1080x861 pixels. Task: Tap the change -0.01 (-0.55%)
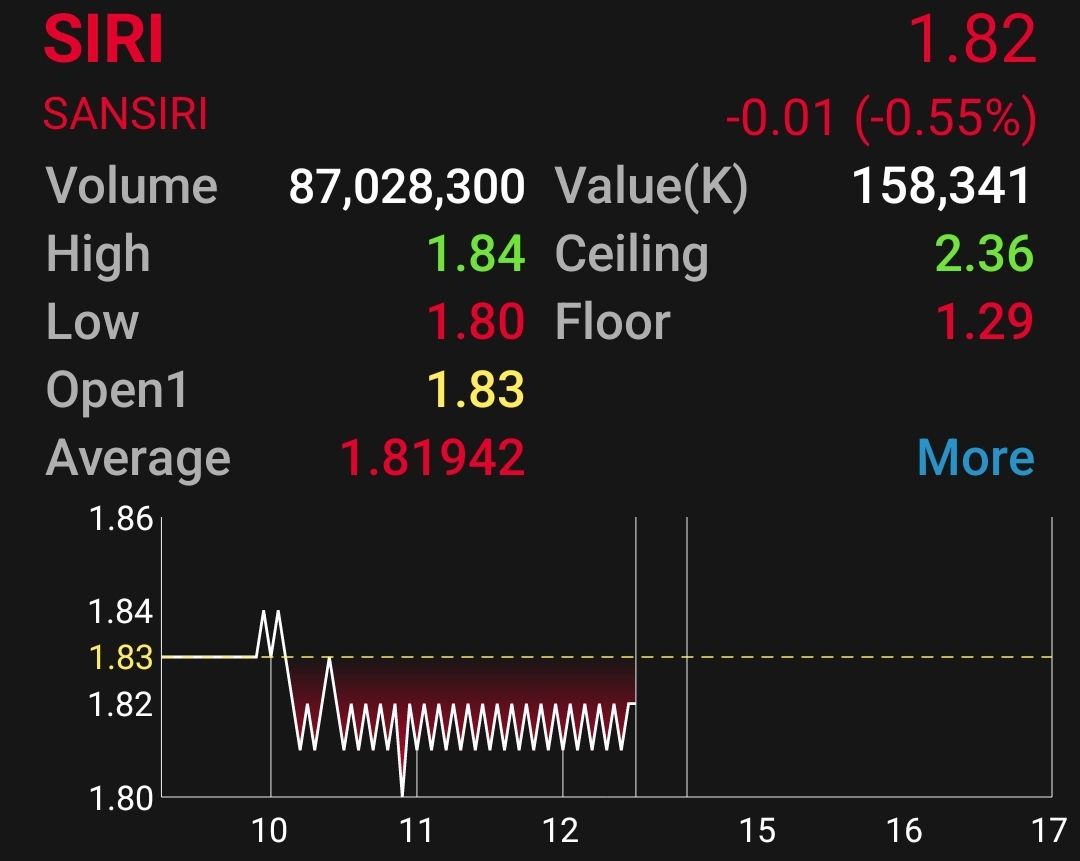pyautogui.click(x=881, y=118)
